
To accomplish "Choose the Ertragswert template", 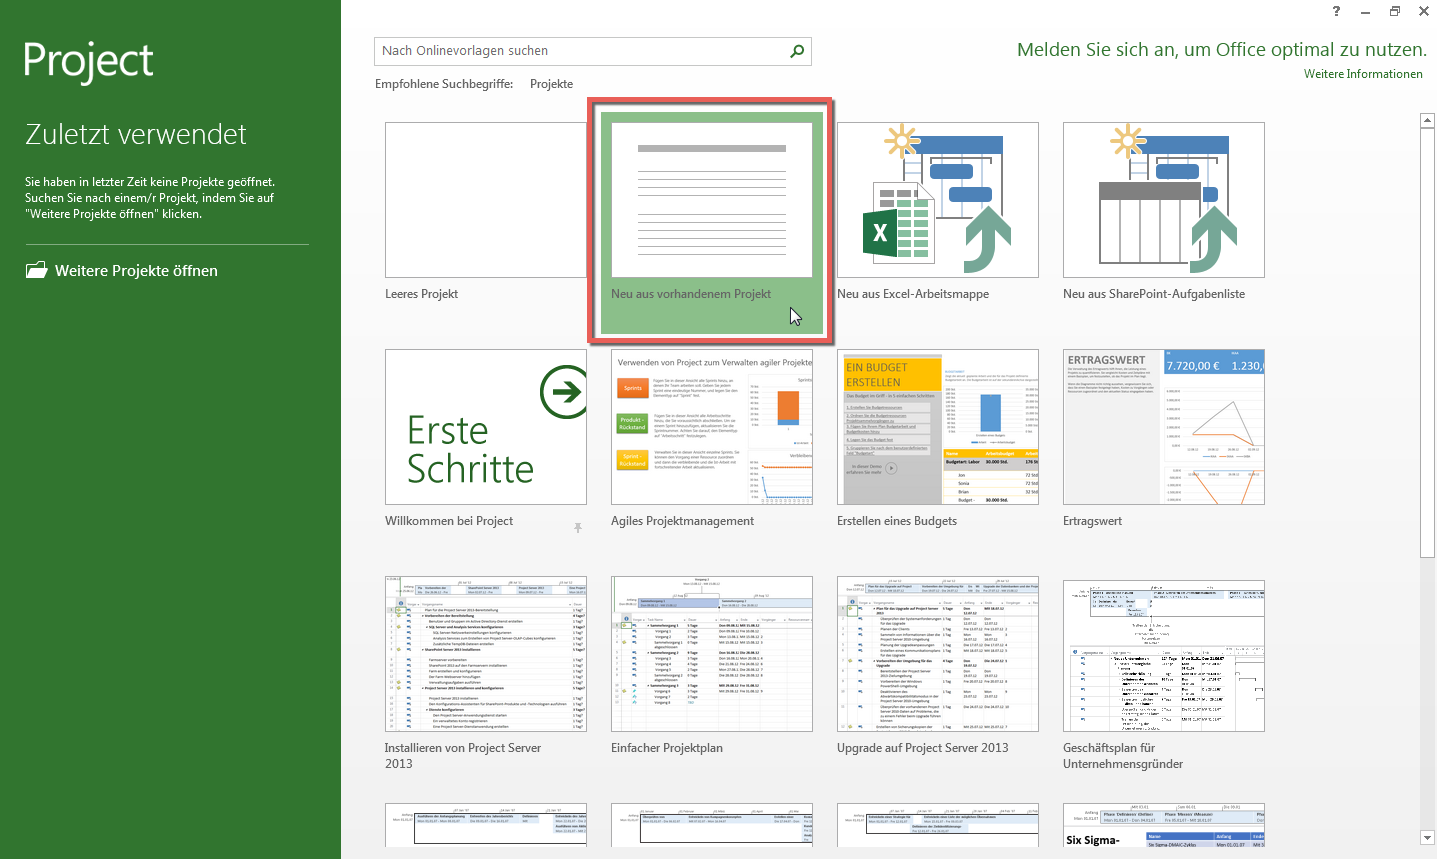I will (x=1163, y=427).
